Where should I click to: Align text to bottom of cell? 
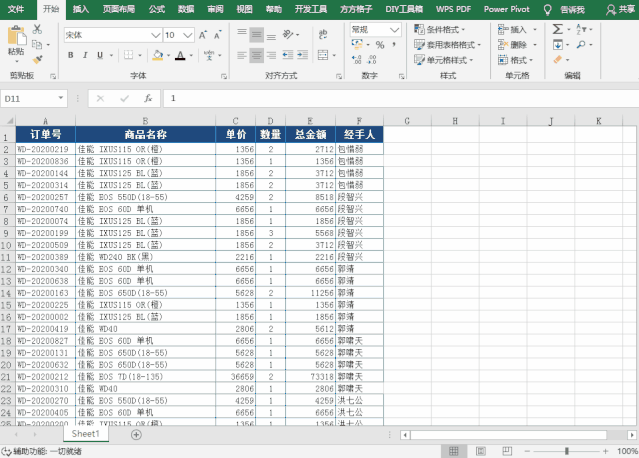click(x=271, y=34)
